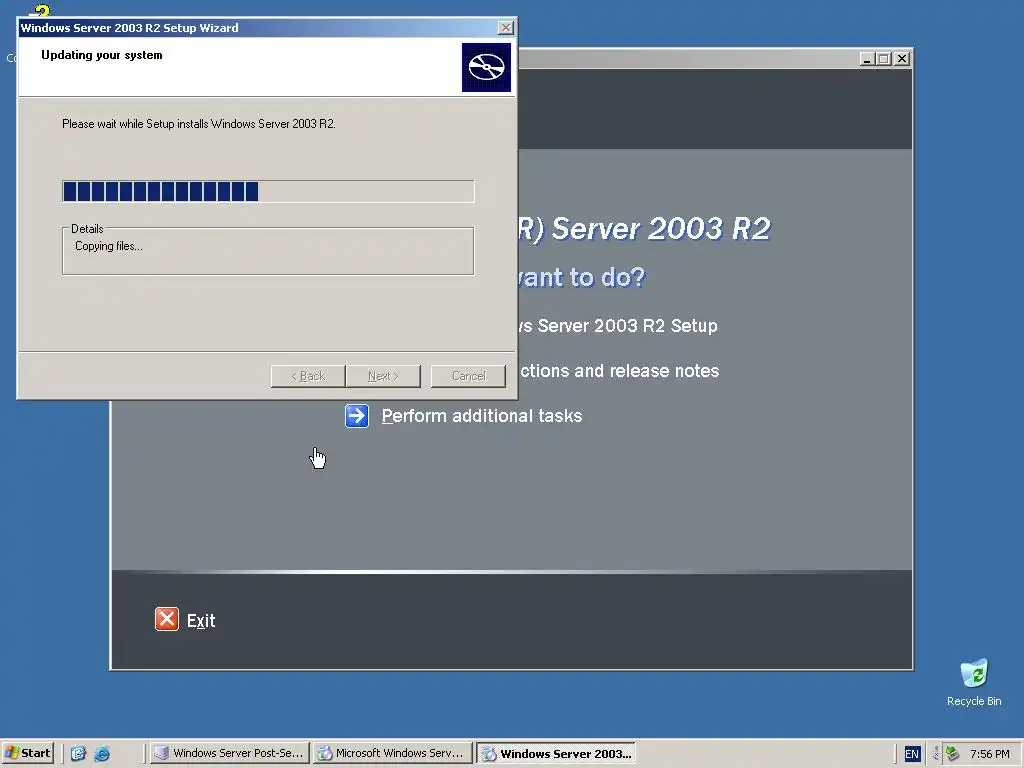The width and height of the screenshot is (1024, 768).
Task: Launch Internet Explorer from quick launch
Action: coord(102,754)
